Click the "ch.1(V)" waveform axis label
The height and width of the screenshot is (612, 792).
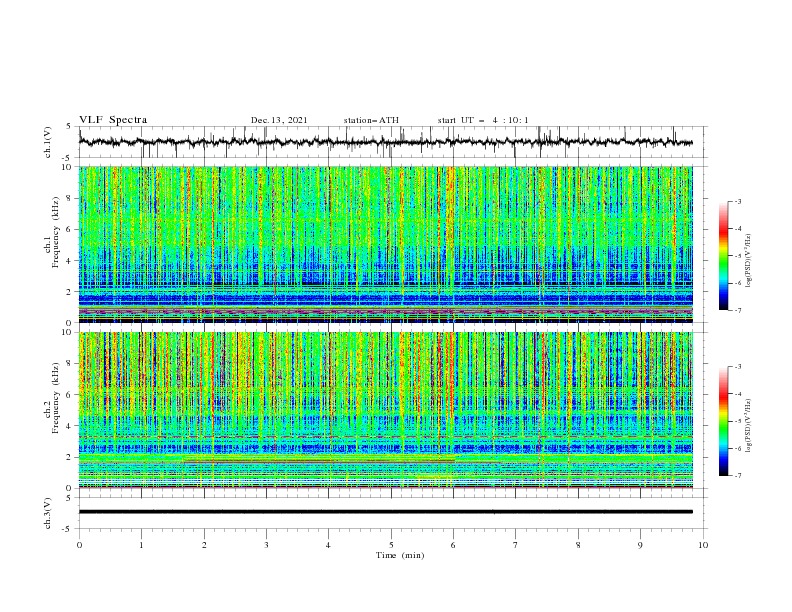click(x=48, y=142)
